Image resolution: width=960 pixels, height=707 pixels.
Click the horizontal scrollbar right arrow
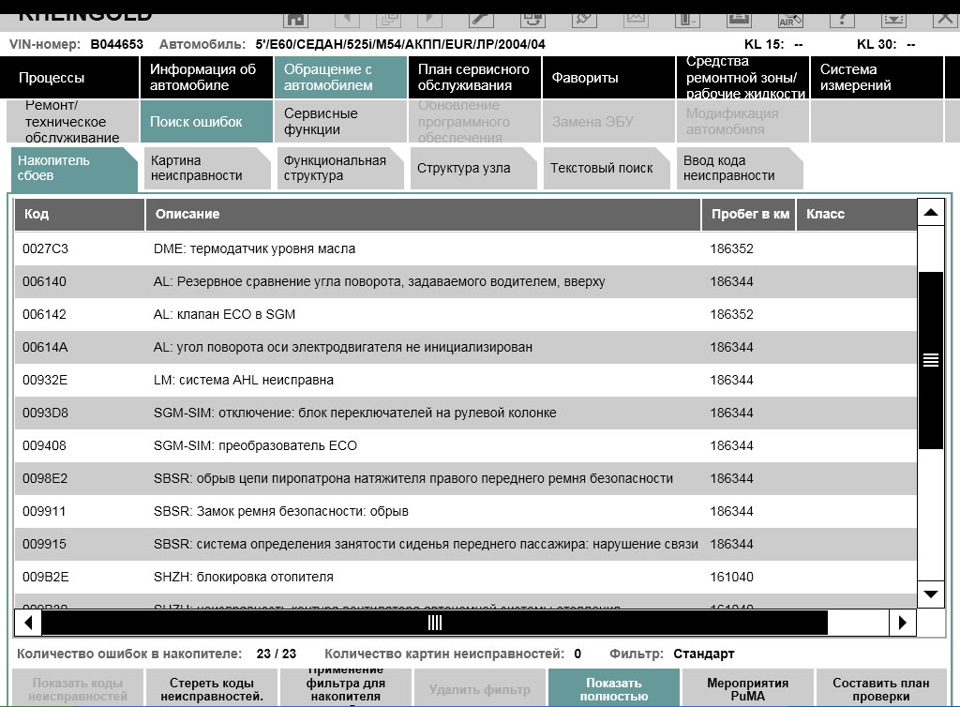(x=902, y=623)
